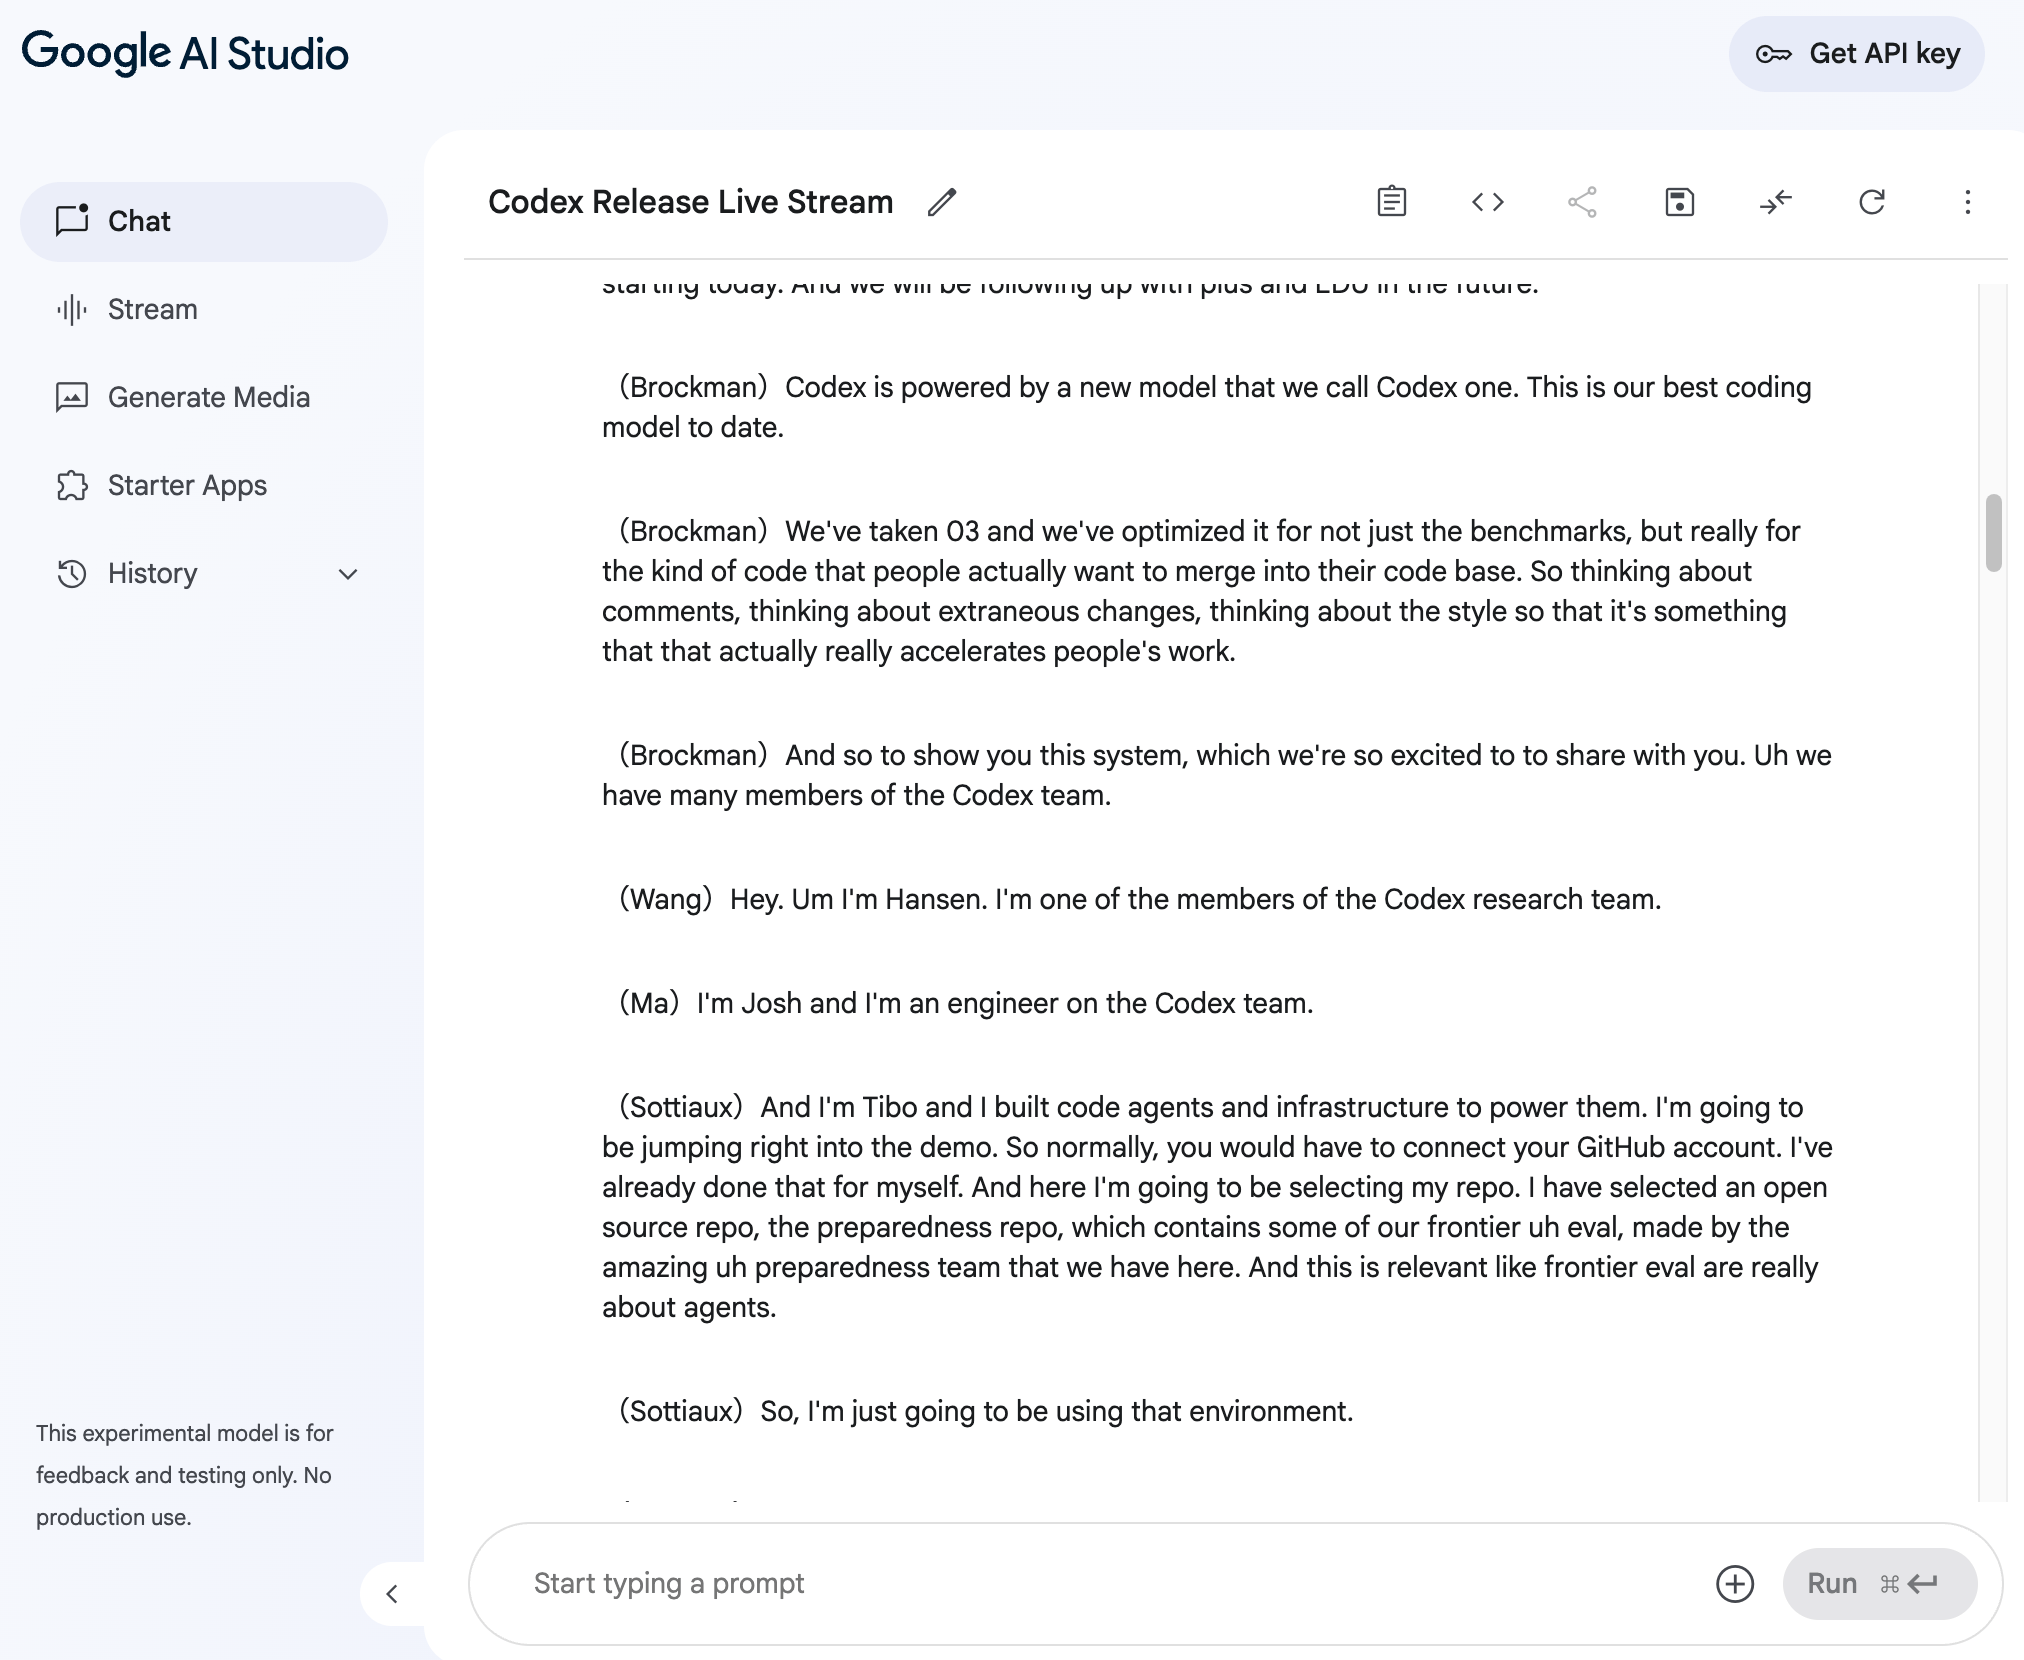Screen dimensions: 2024x1660
Task: Click the refresh icon to clear the chat
Action: [x=1871, y=202]
